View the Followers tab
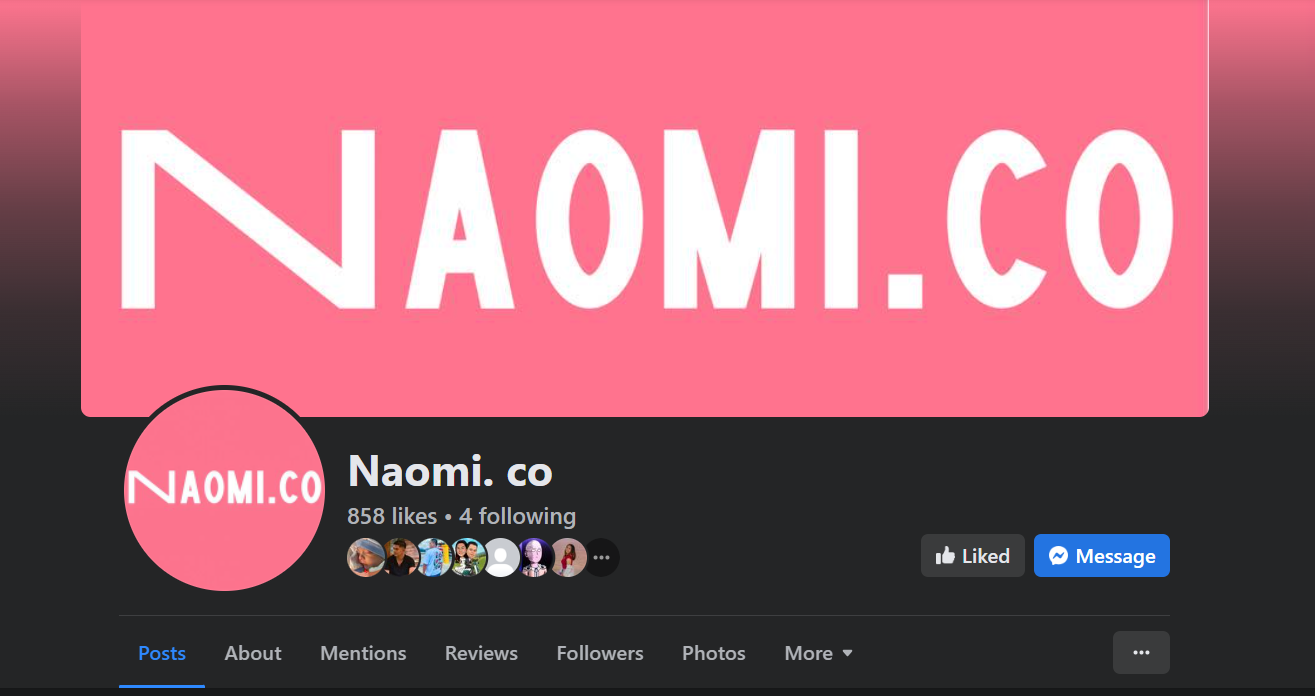 (600, 653)
